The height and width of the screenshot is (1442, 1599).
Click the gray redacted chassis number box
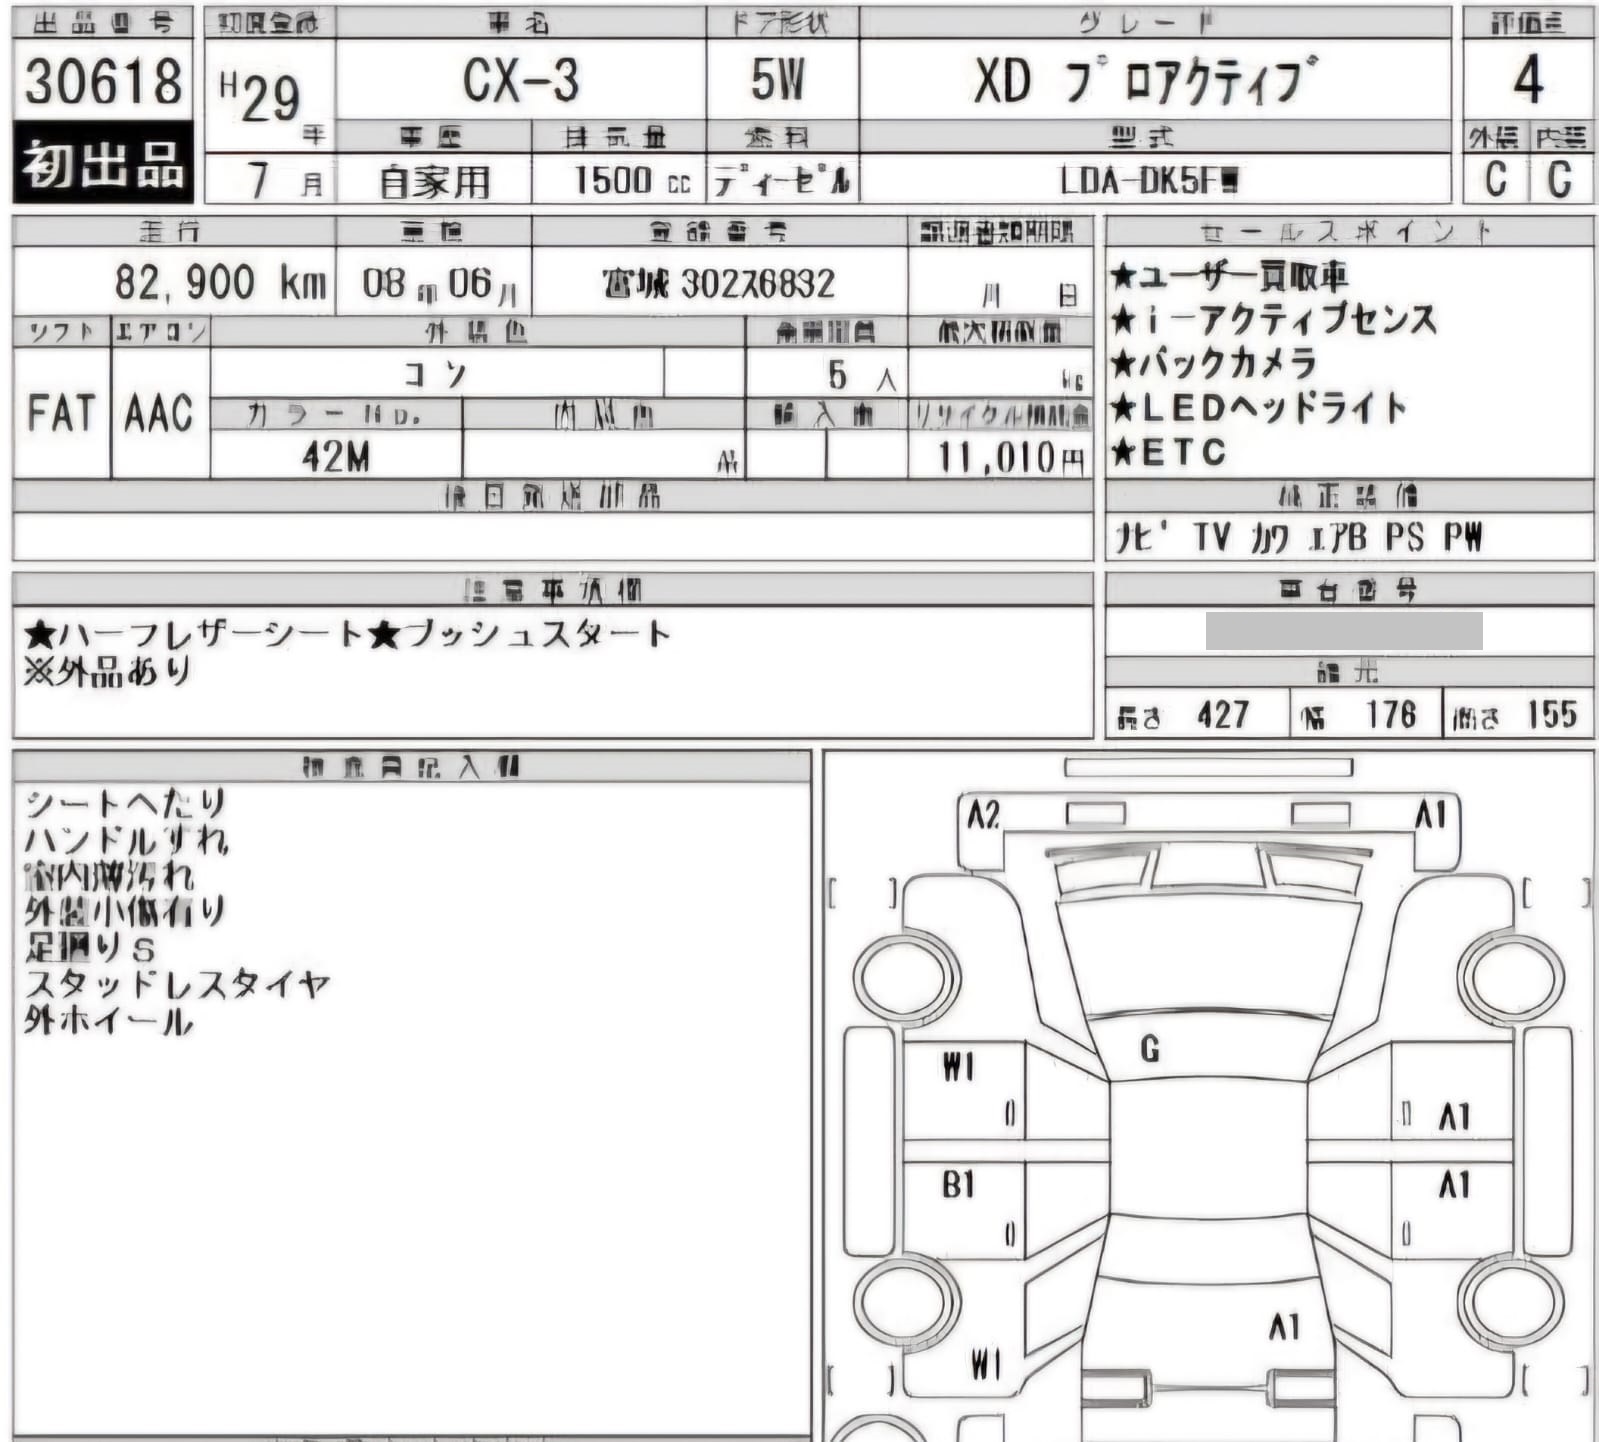coord(1344,632)
